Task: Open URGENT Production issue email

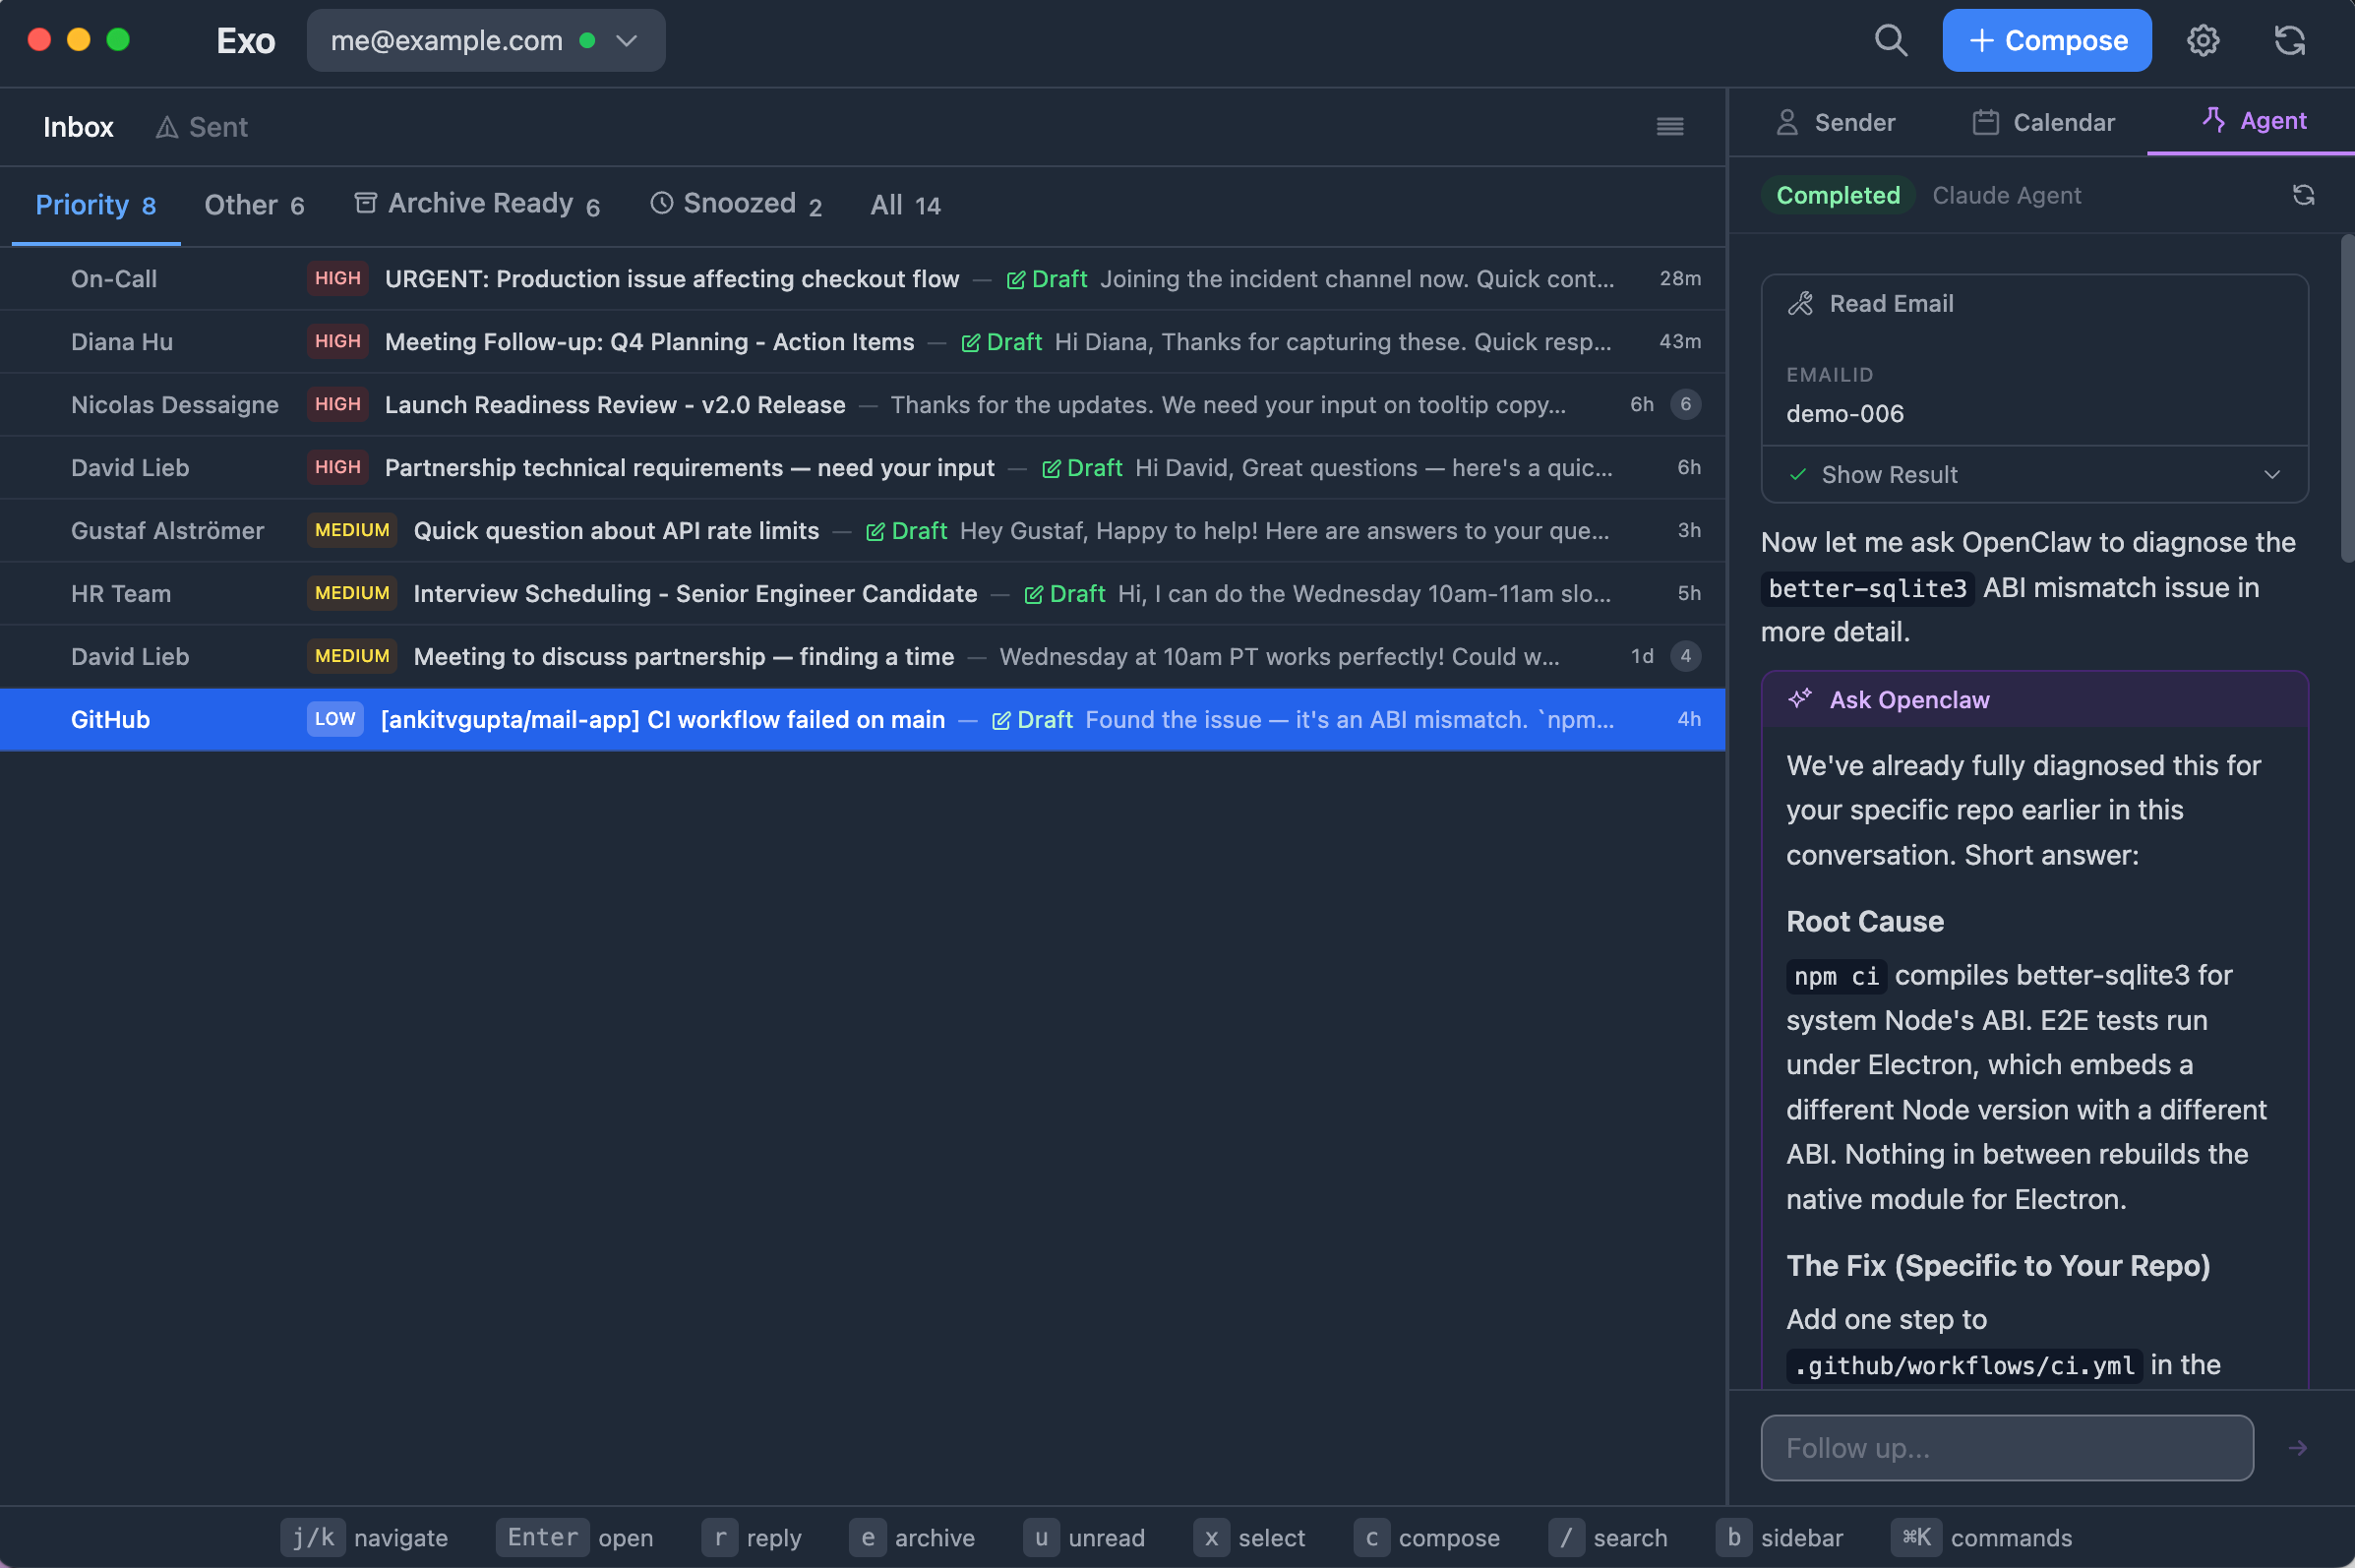Action: pyautogui.click(x=671, y=279)
